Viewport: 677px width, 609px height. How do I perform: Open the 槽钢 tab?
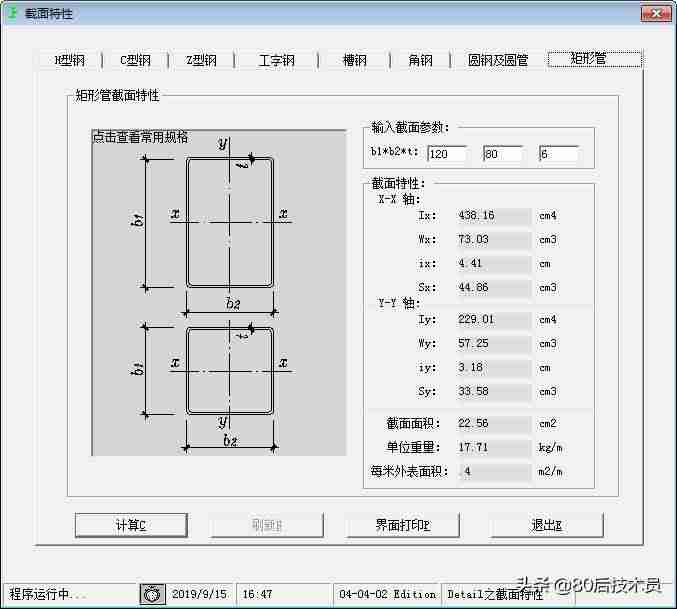click(354, 60)
